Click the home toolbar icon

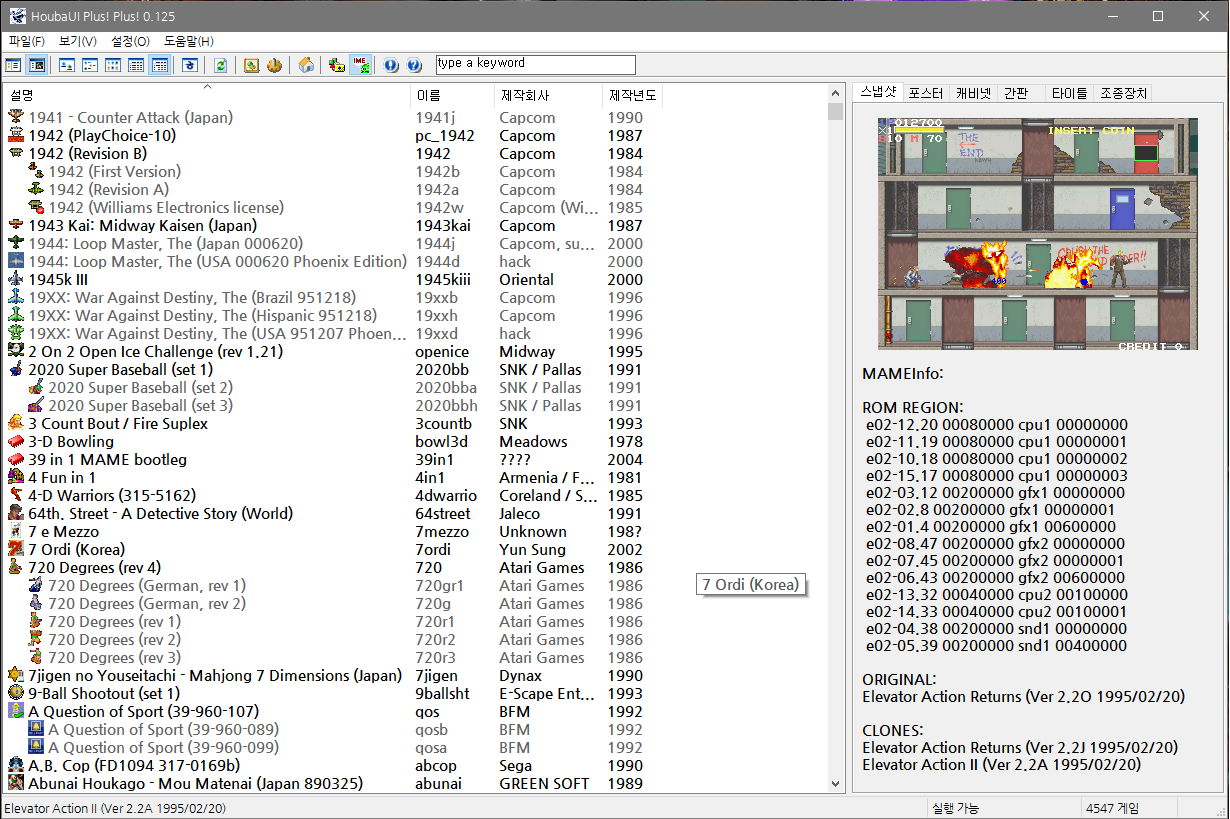[307, 65]
